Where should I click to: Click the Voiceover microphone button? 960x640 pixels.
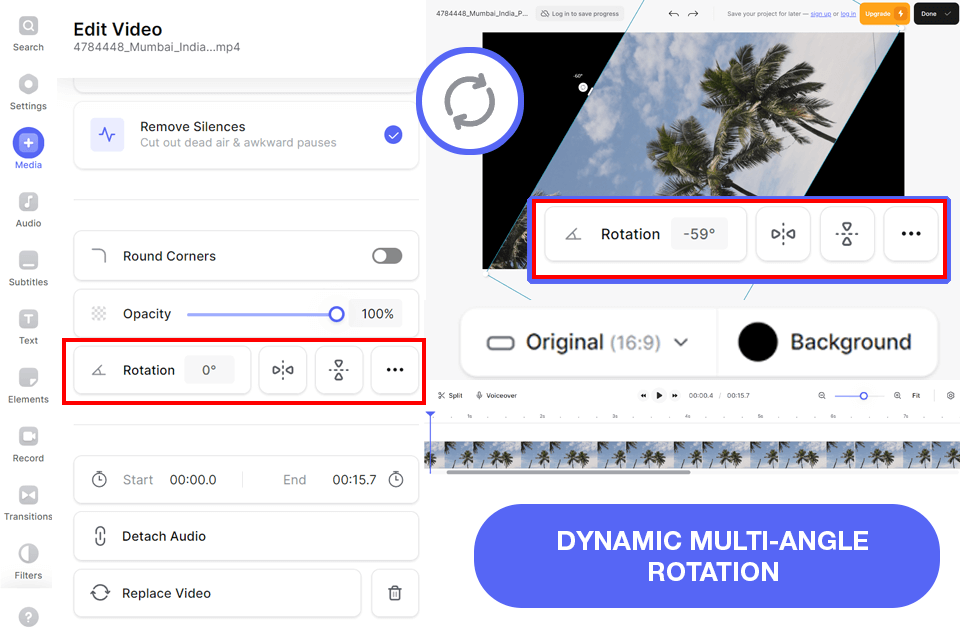point(497,396)
